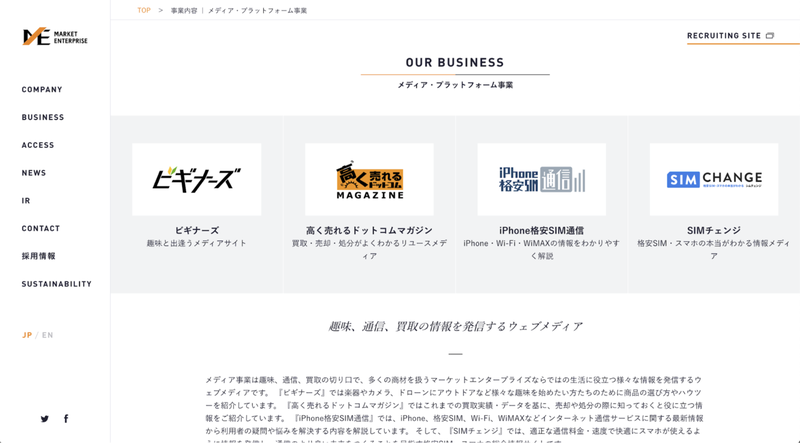The image size is (800, 443).
Task: Click the 事業内容 breadcrumb link
Action: pos(183,10)
